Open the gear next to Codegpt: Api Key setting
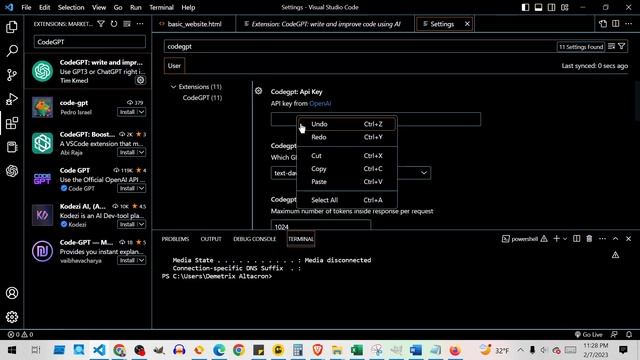 pos(258,91)
